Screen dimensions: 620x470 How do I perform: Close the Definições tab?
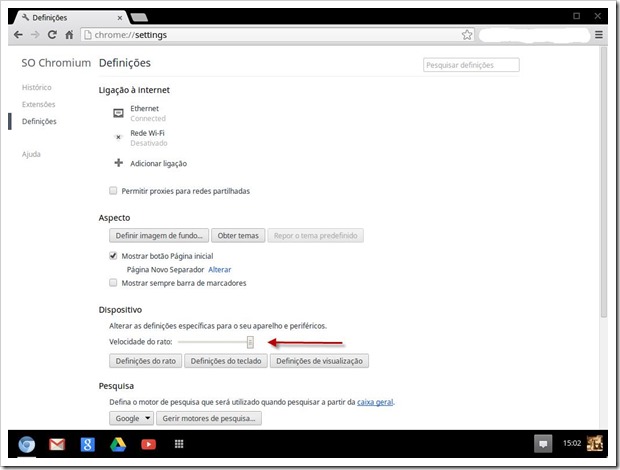(120, 18)
